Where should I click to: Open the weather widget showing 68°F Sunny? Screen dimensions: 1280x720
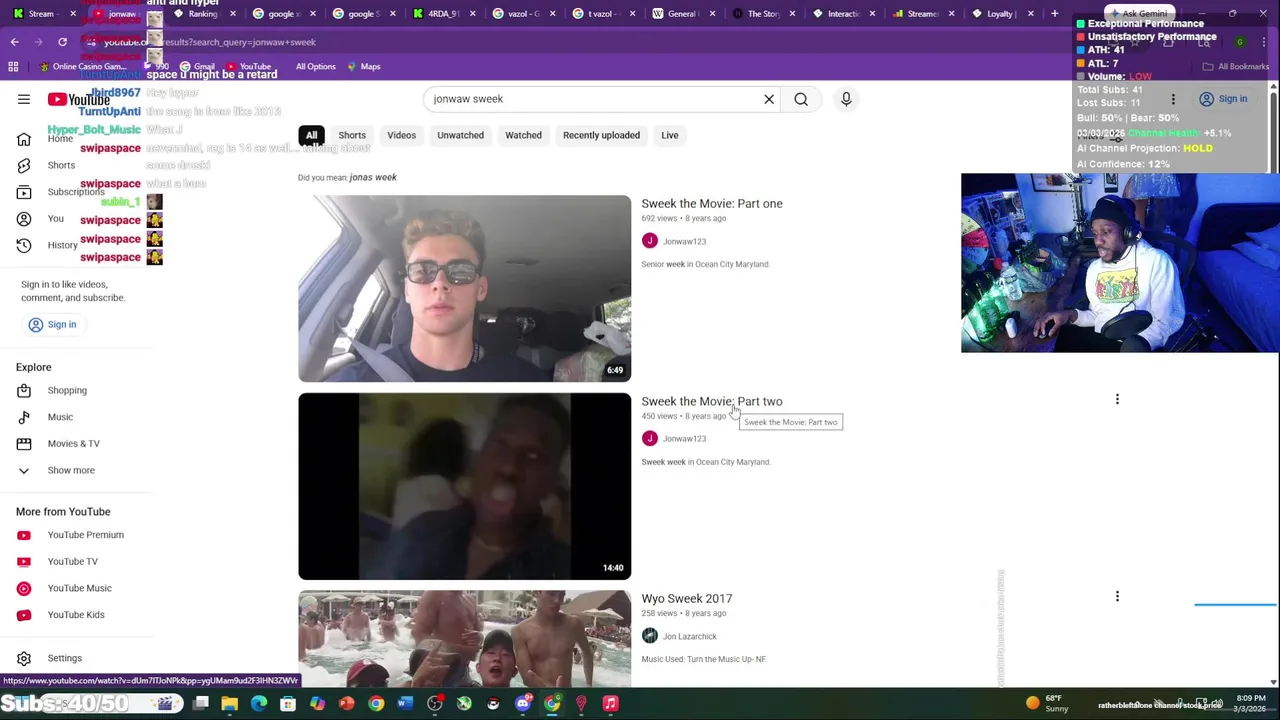pos(1047,704)
